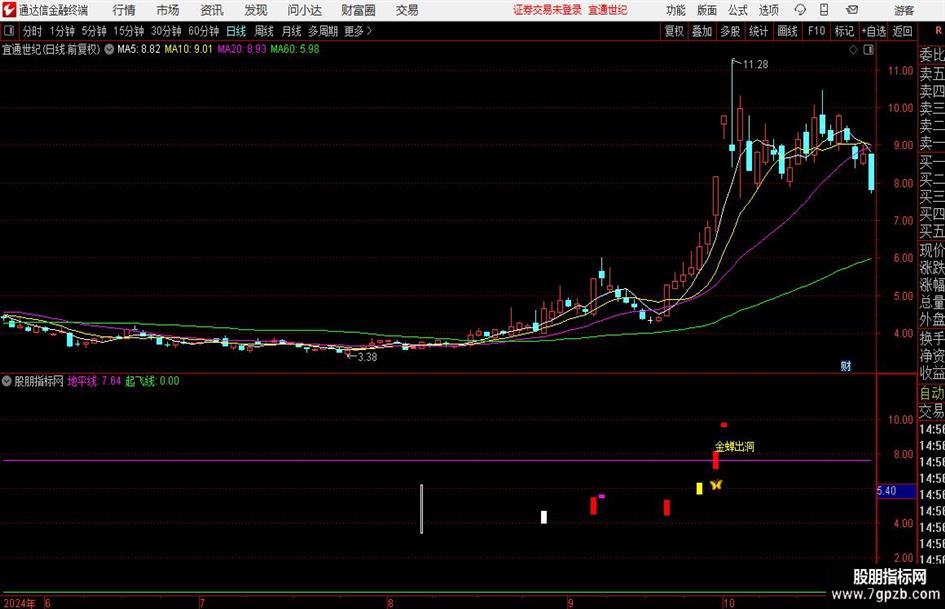
Task: Click the 叠加 overlay button
Action: click(702, 31)
